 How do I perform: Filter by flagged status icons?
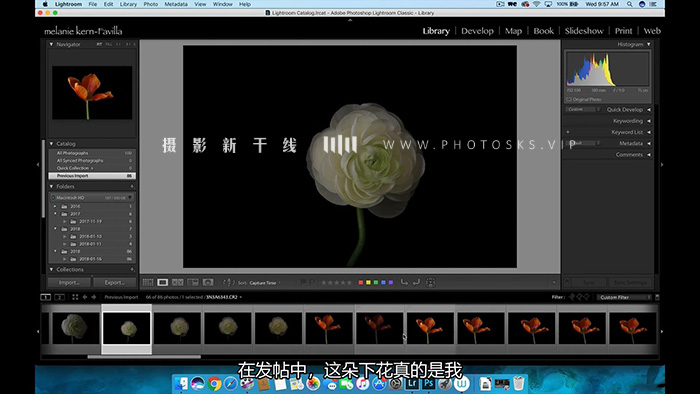(x=579, y=297)
